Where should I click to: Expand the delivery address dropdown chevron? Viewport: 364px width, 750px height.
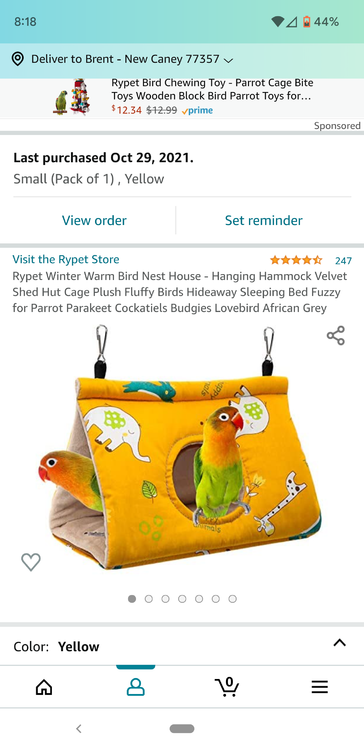229,60
